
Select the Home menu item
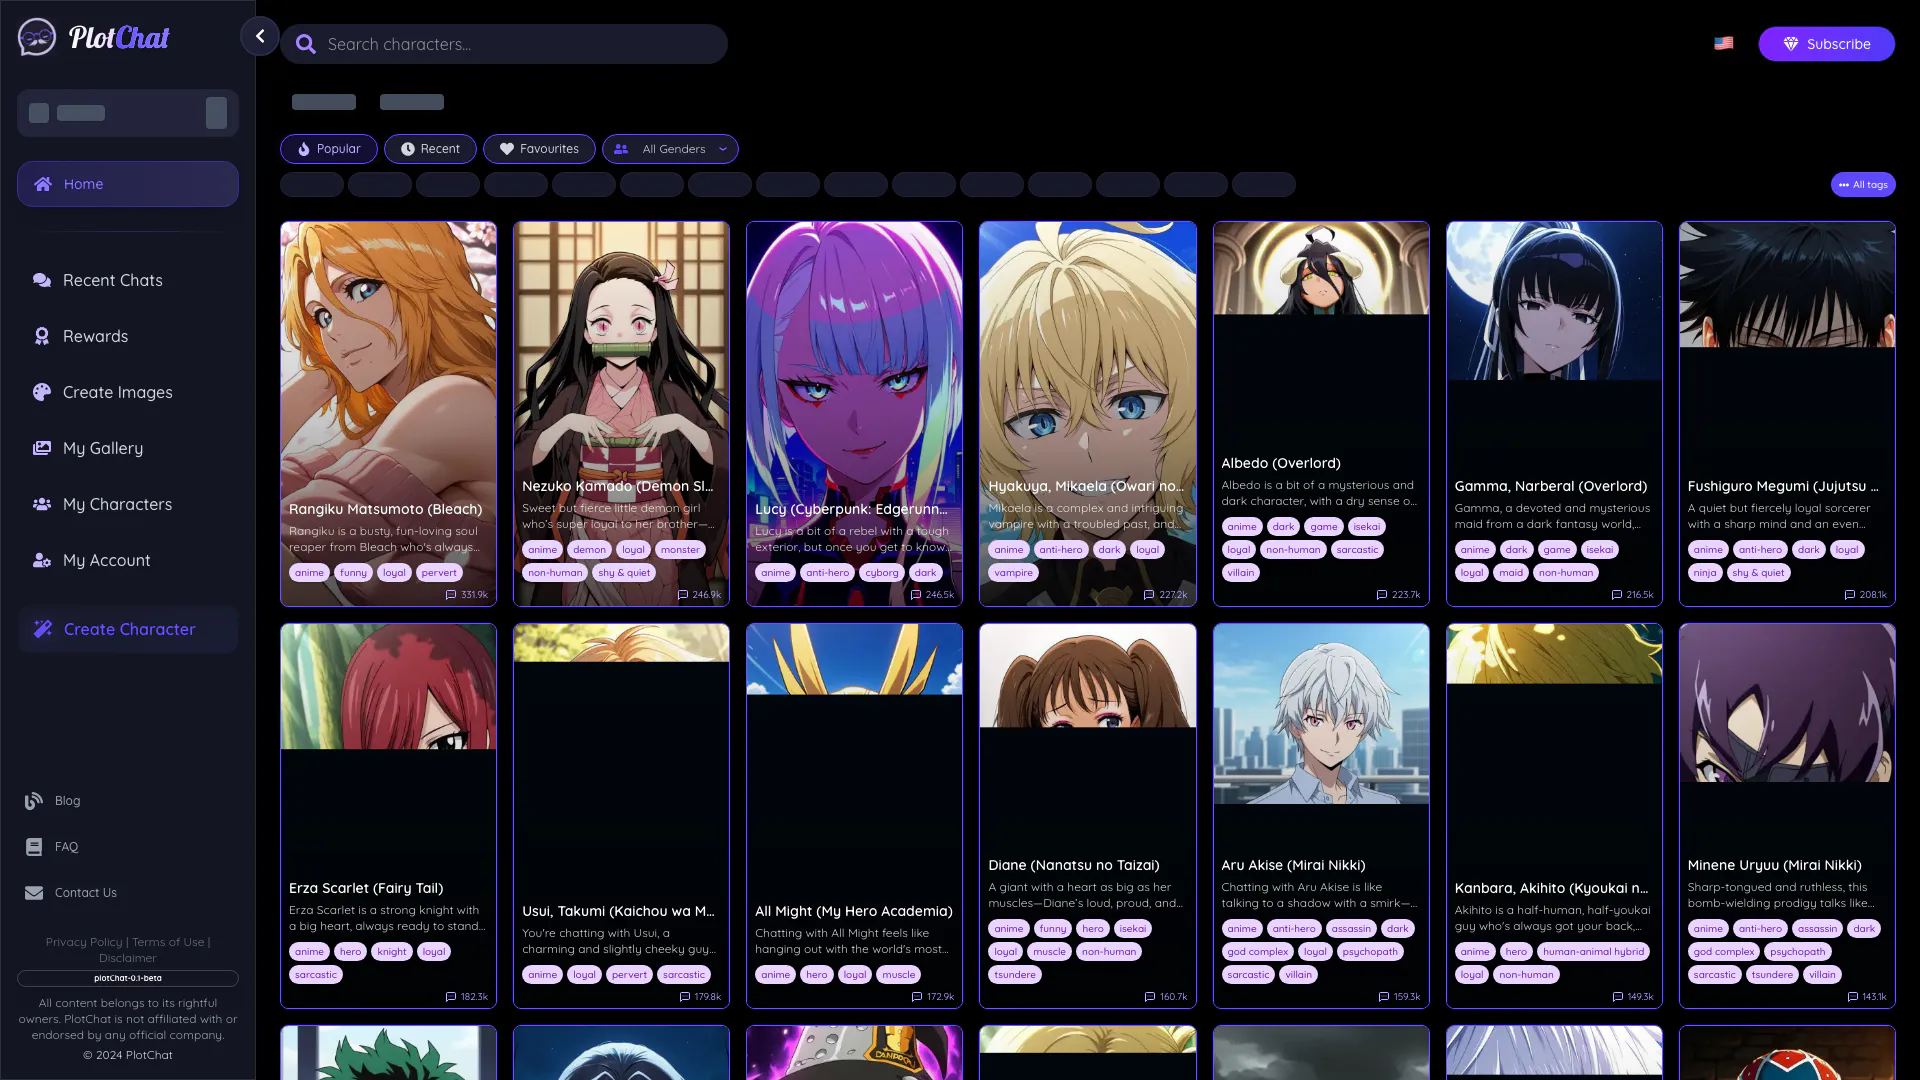coord(128,184)
